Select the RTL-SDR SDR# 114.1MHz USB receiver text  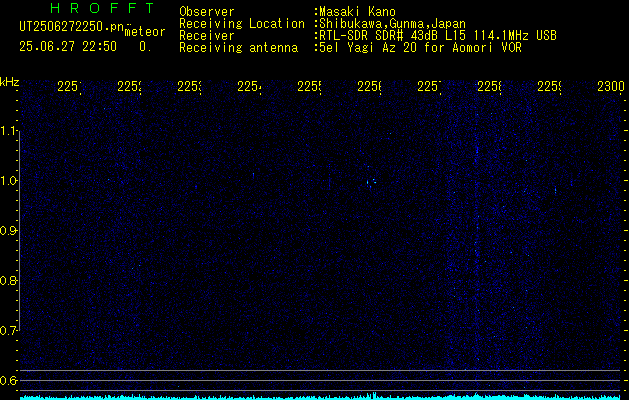tap(438, 36)
